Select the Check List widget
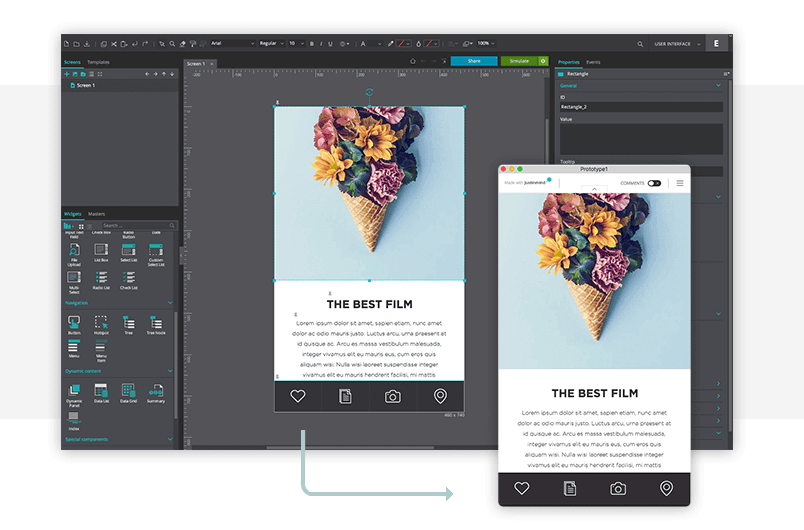Image resolution: width=804 pixels, height=530 pixels. coord(128,280)
